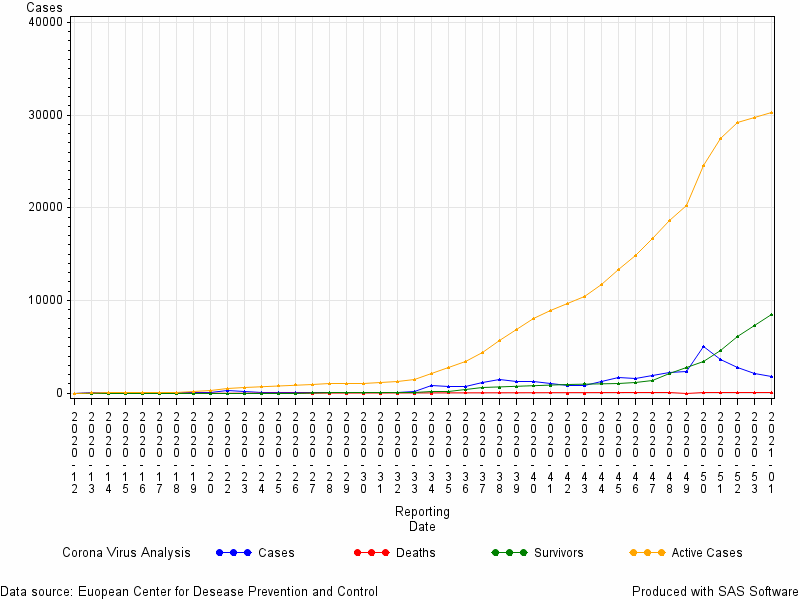Click the red Deaths legend marker
This screenshot has width=800, height=600.
point(371,553)
